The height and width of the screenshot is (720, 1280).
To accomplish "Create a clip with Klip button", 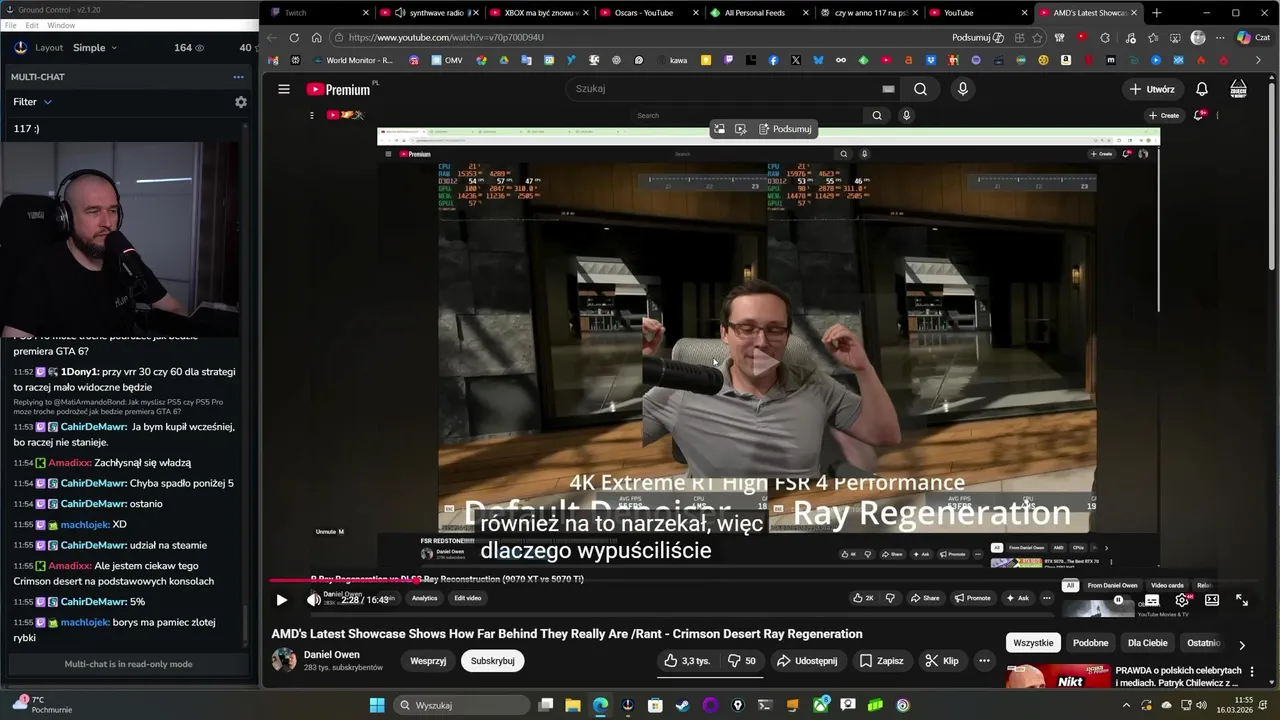I will 942,661.
